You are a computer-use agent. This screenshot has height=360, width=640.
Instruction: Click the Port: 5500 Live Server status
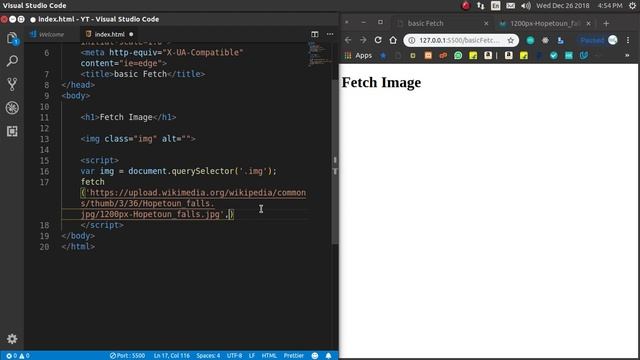click(127, 356)
